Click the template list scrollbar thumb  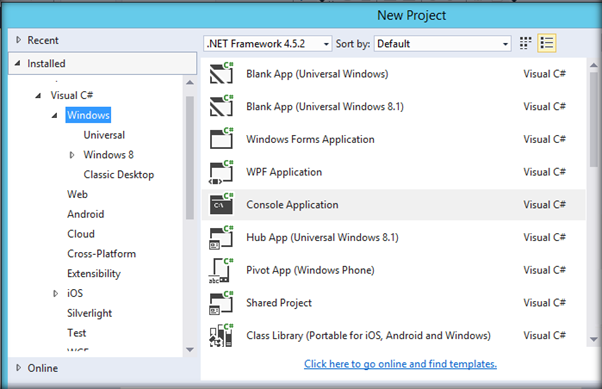[x=594, y=119]
